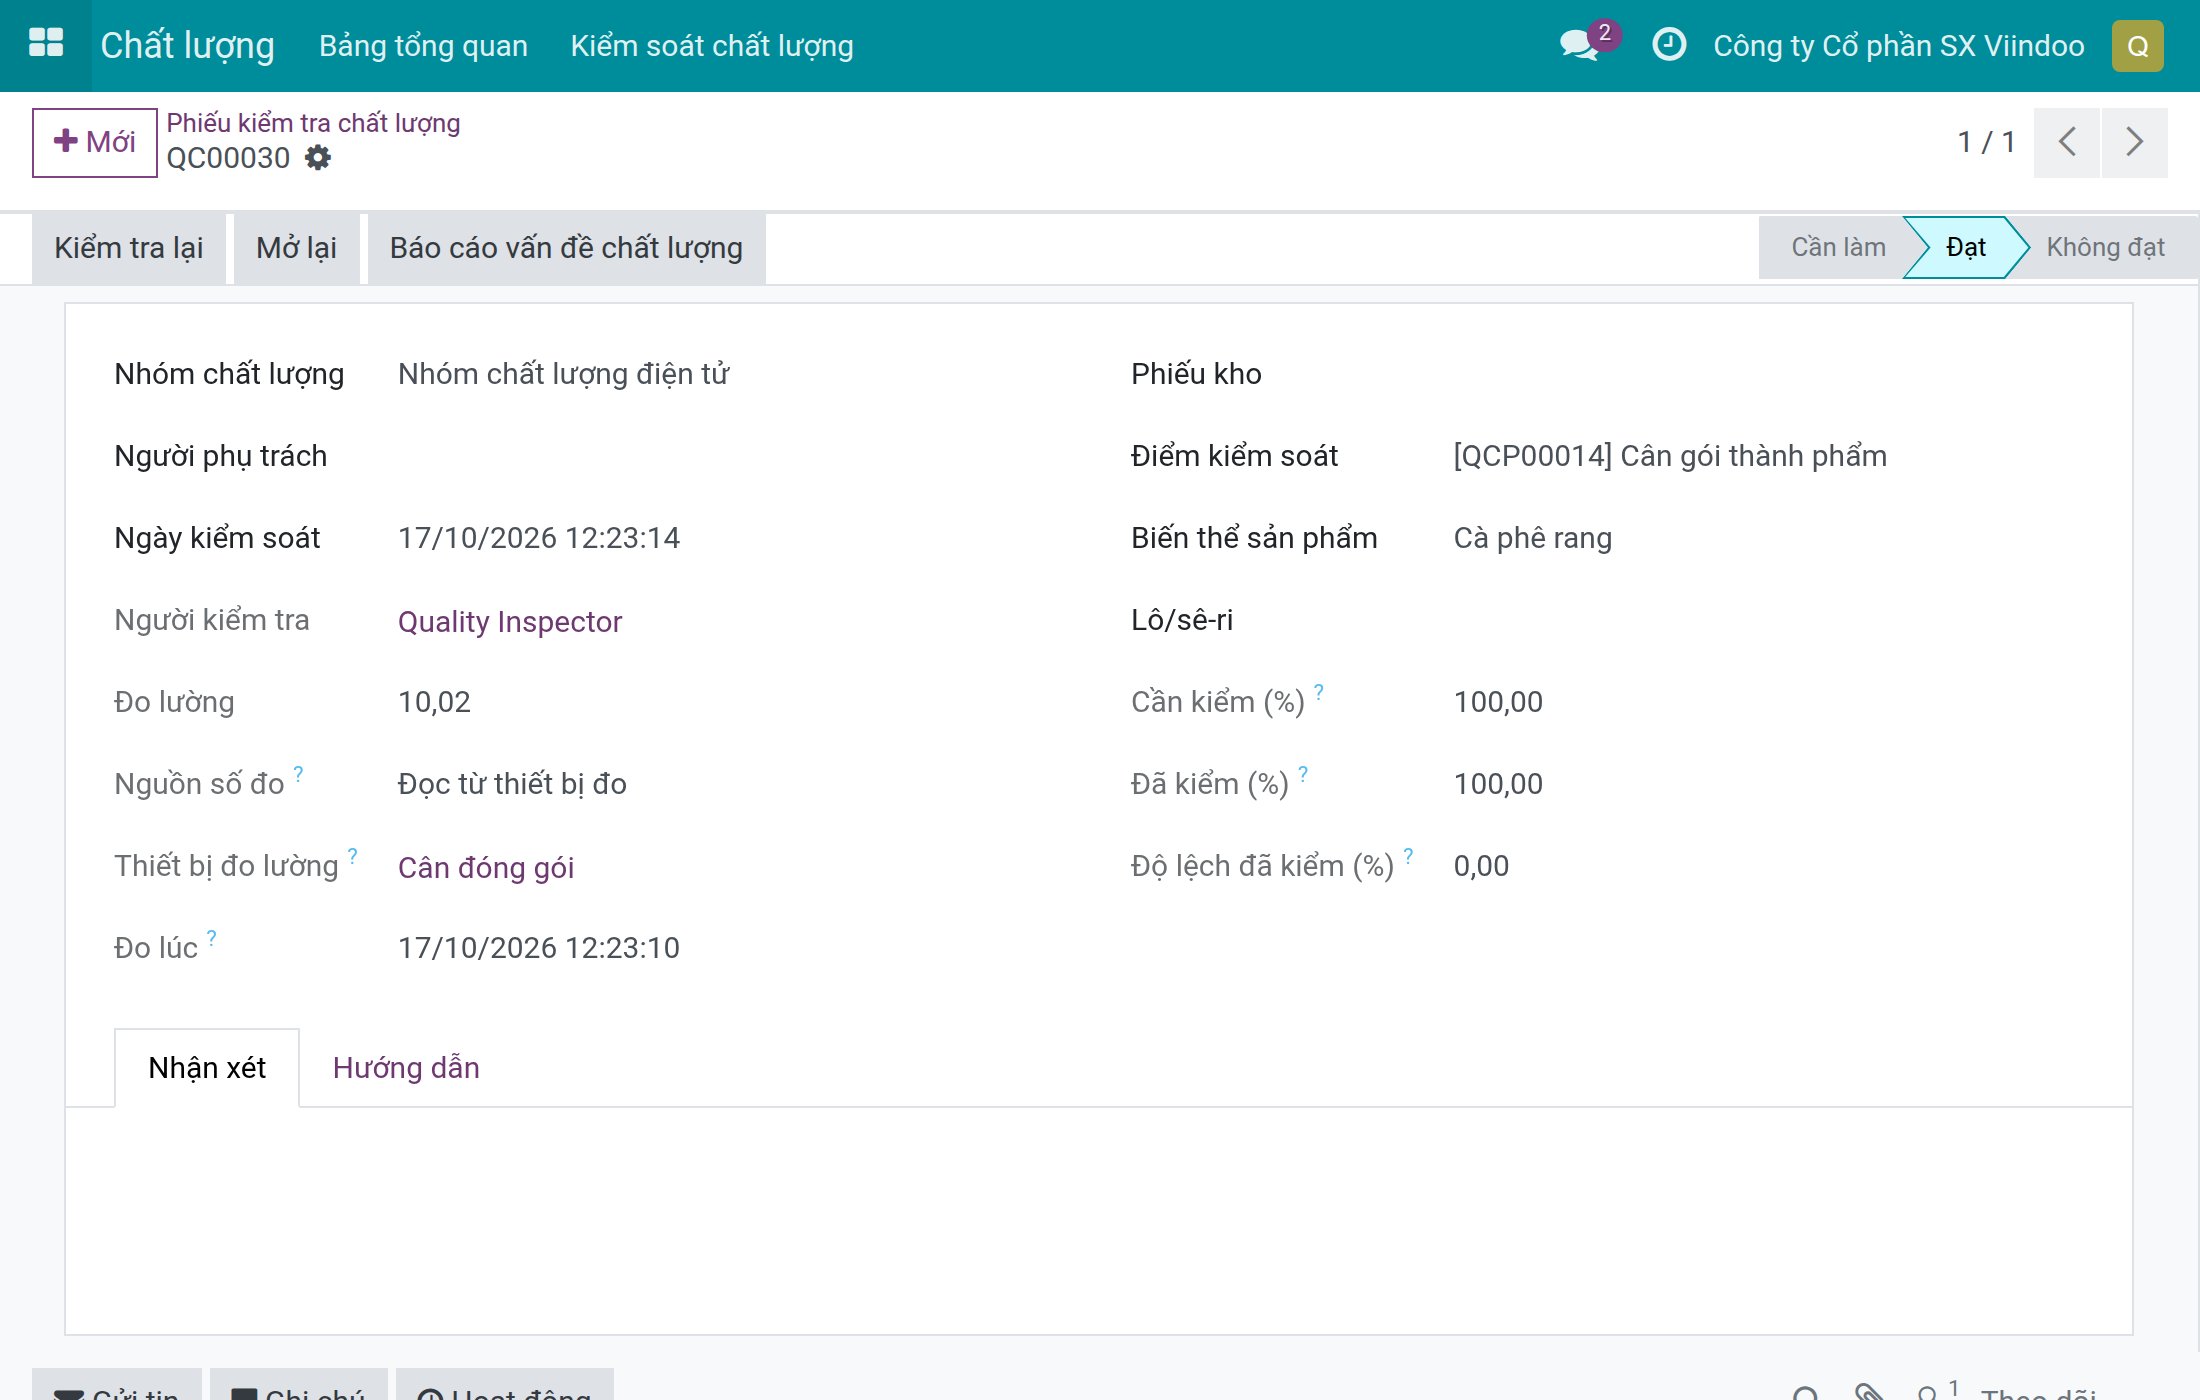2200x1400 pixels.
Task: Click the record pager 1 / 1
Action: pos(1985,142)
